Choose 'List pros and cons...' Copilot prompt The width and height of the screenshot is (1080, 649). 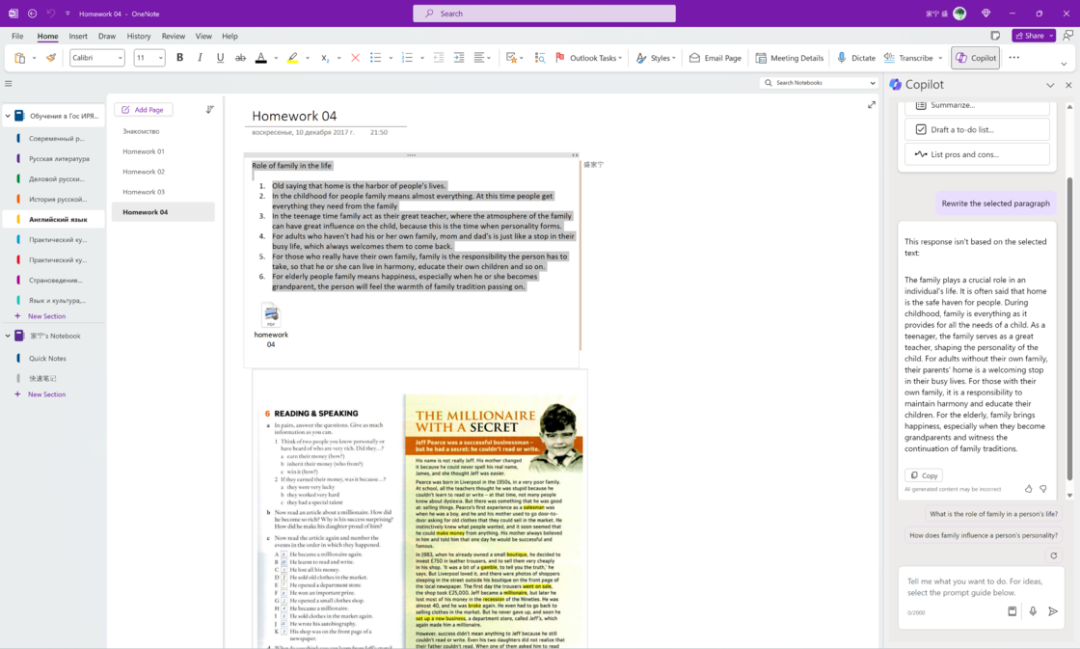pos(977,154)
